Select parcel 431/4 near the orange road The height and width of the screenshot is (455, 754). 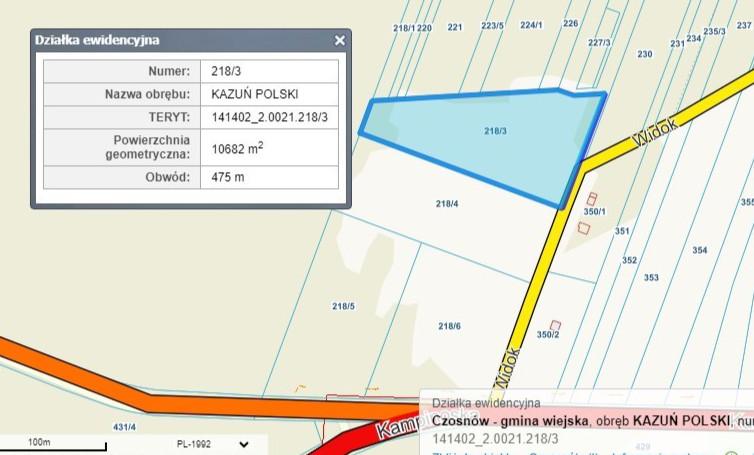[x=124, y=427]
